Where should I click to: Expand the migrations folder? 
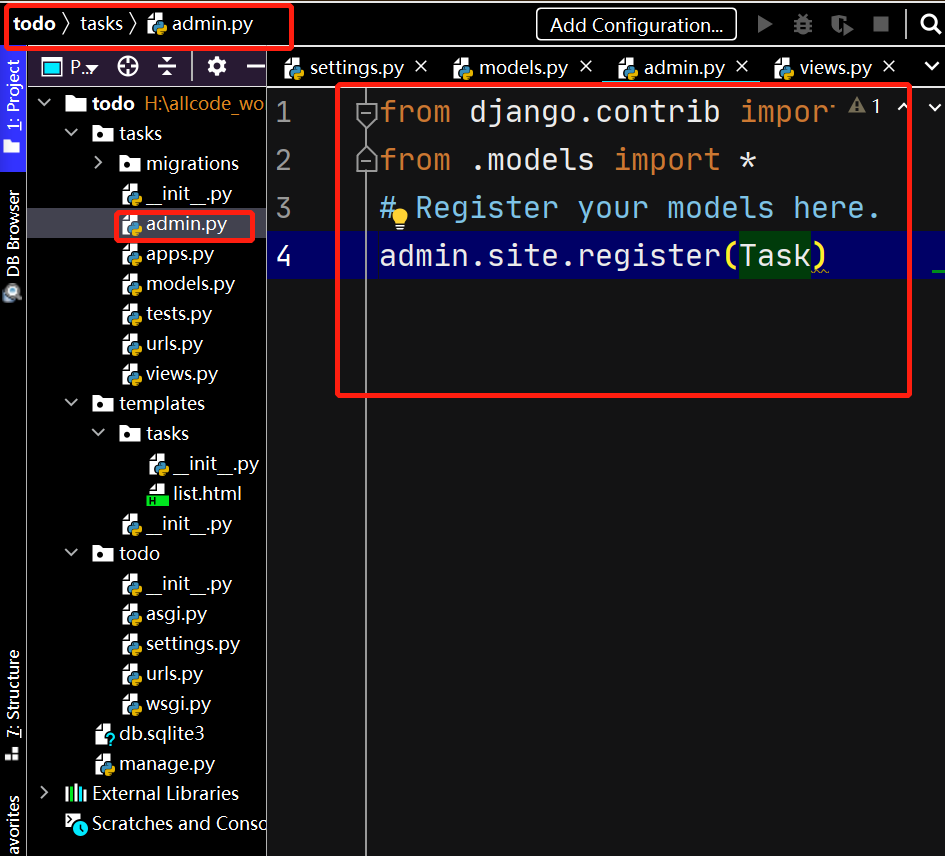pos(98,163)
